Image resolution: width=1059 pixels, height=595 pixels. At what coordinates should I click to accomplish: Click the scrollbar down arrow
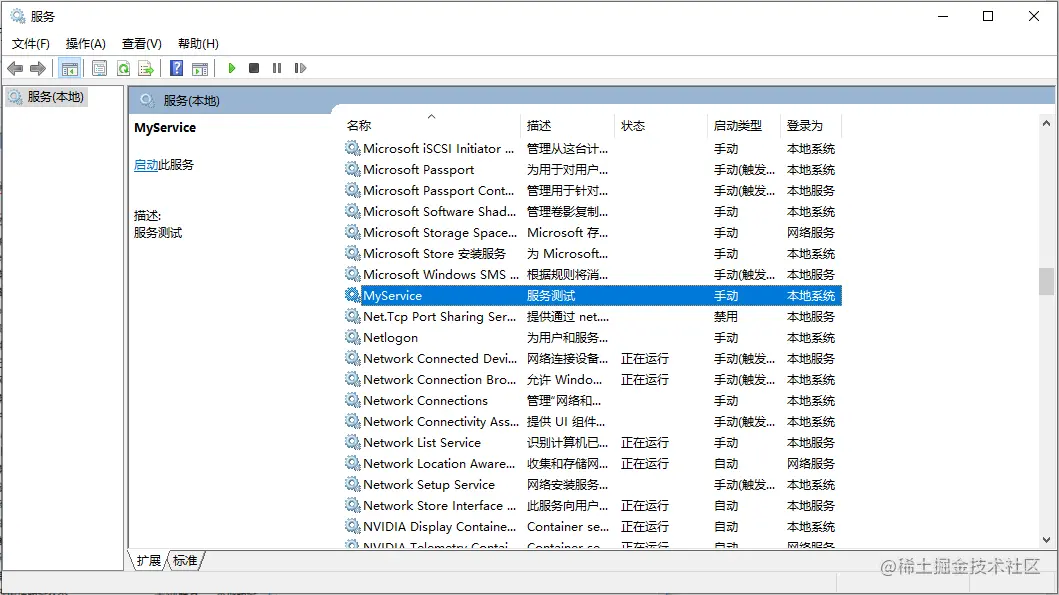click(x=1046, y=540)
